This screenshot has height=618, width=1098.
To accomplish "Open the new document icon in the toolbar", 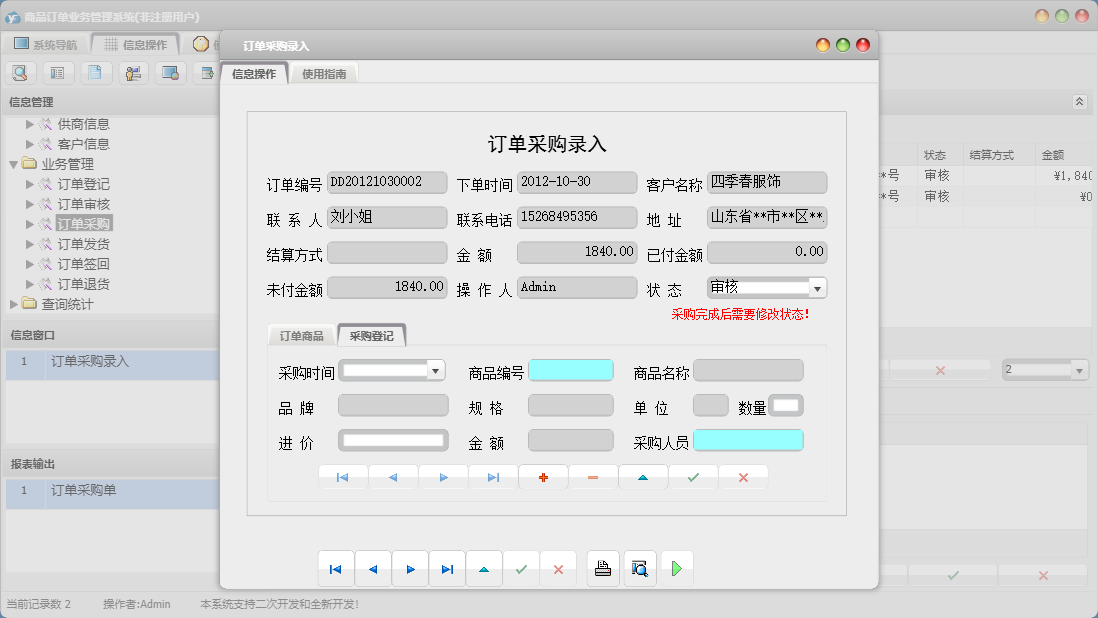I will coord(96,72).
